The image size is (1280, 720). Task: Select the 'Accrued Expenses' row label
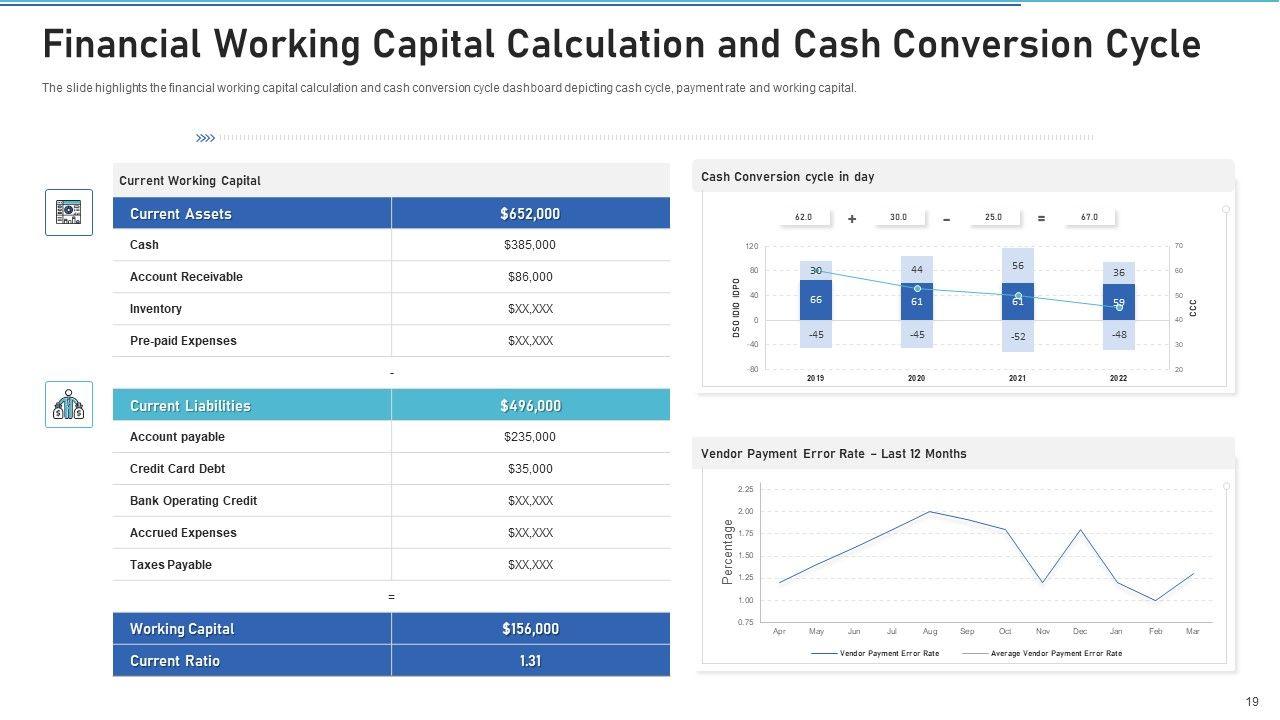[x=183, y=533]
